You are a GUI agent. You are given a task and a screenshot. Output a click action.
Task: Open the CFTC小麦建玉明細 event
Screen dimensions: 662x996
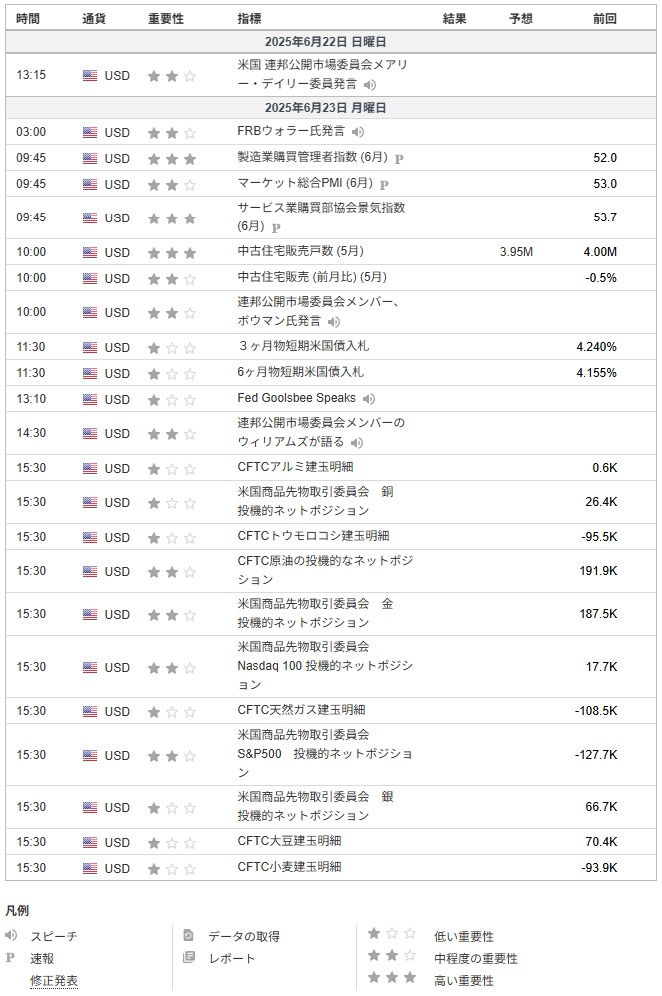[x=288, y=867]
